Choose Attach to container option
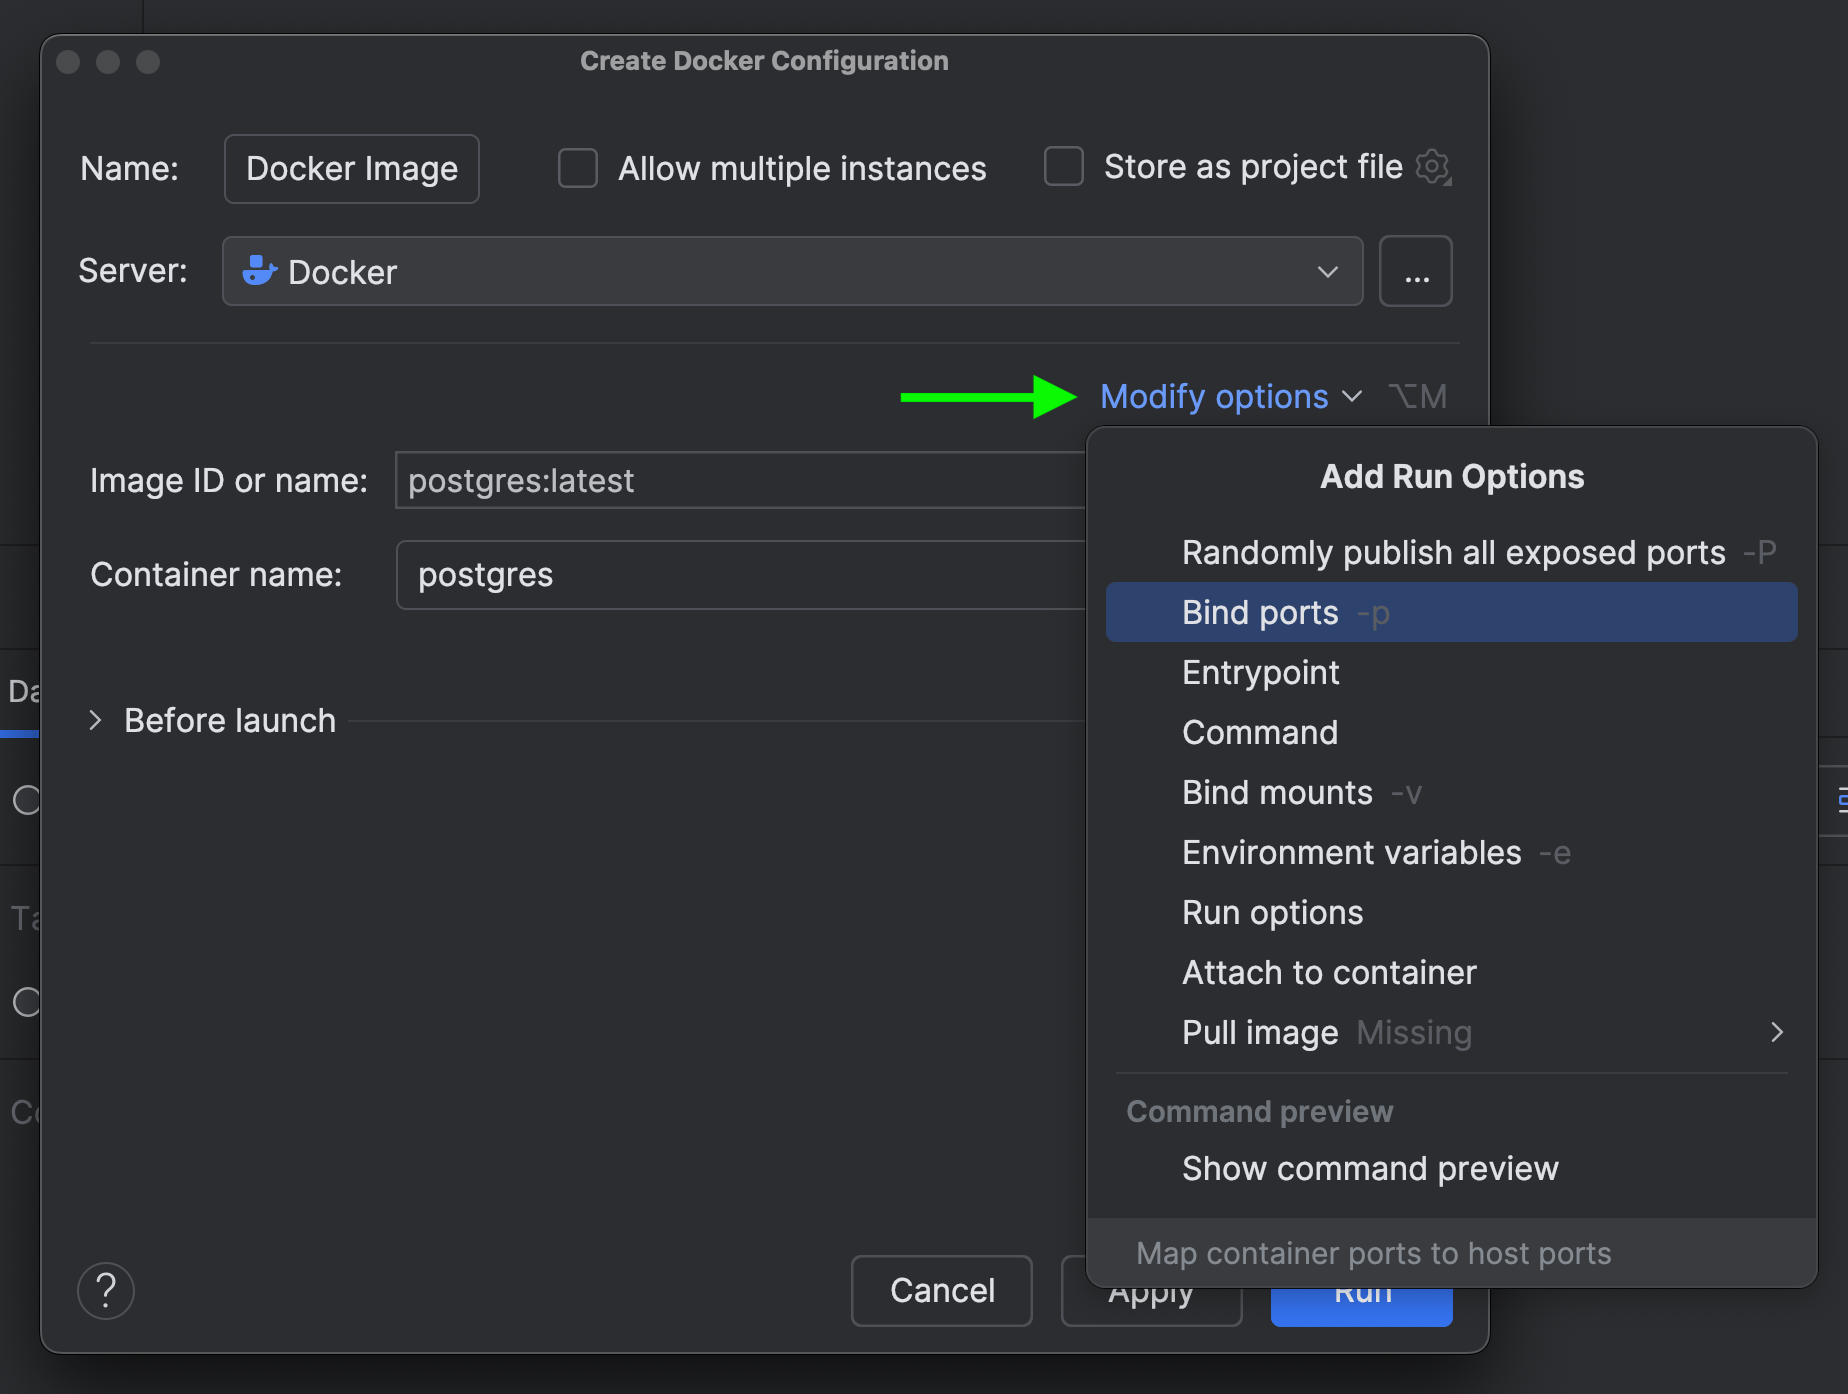The image size is (1848, 1394). pyautogui.click(x=1328, y=972)
